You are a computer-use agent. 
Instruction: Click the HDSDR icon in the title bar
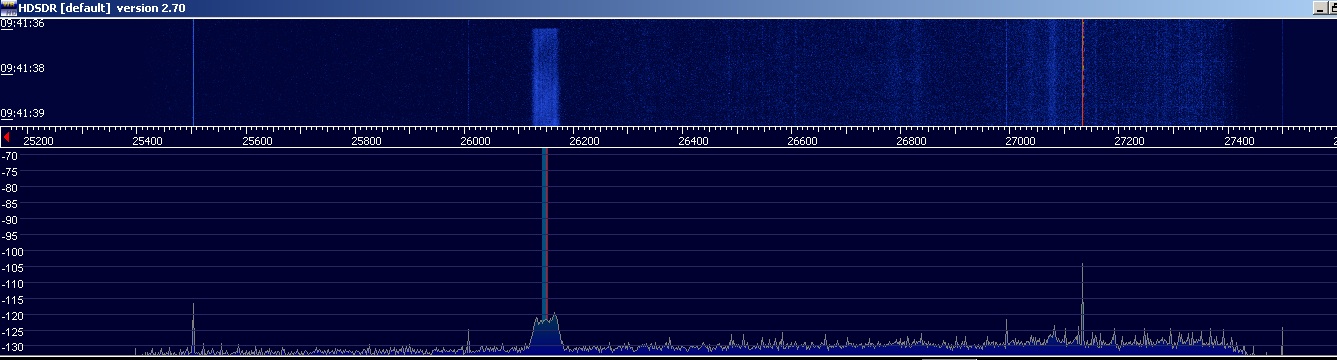click(x=8, y=7)
